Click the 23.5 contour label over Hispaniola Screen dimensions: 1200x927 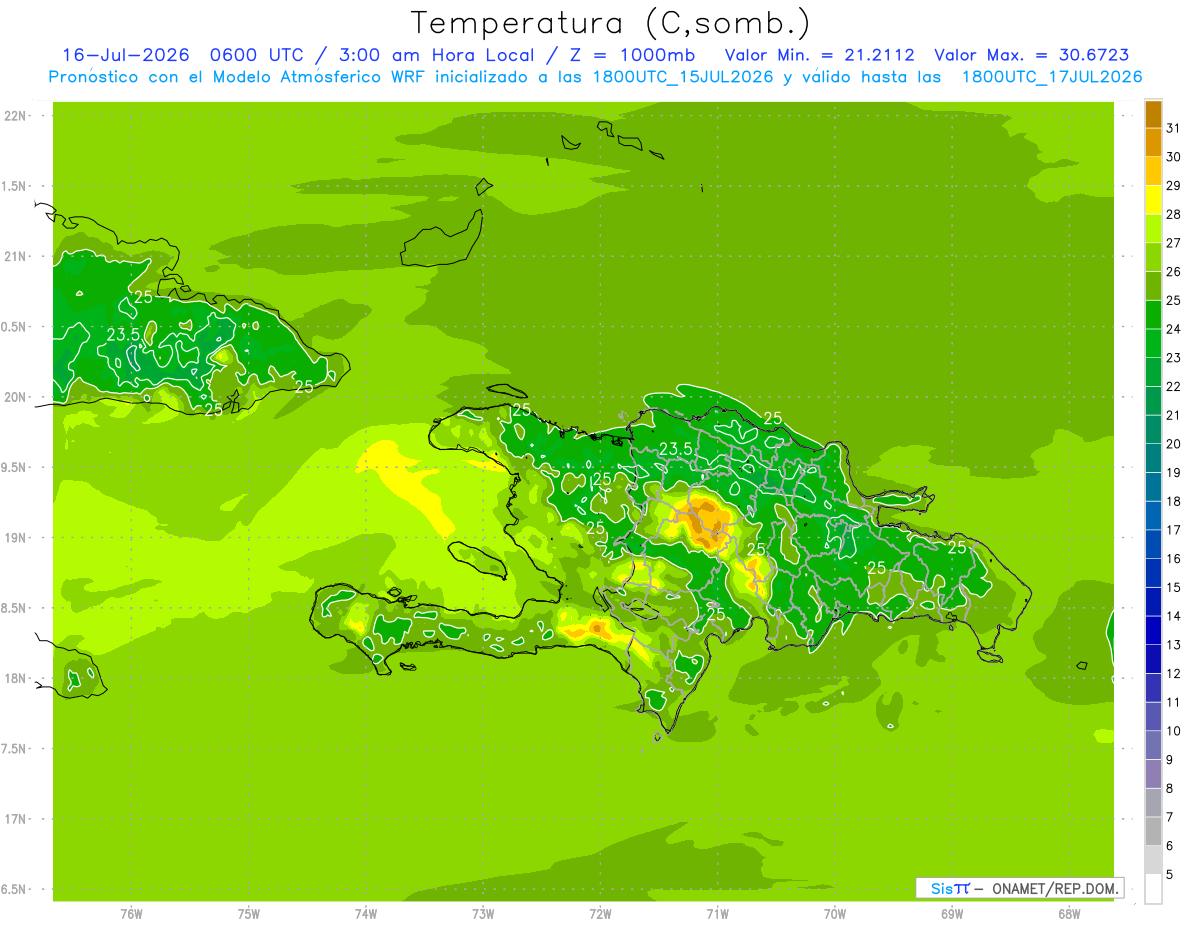(x=676, y=449)
